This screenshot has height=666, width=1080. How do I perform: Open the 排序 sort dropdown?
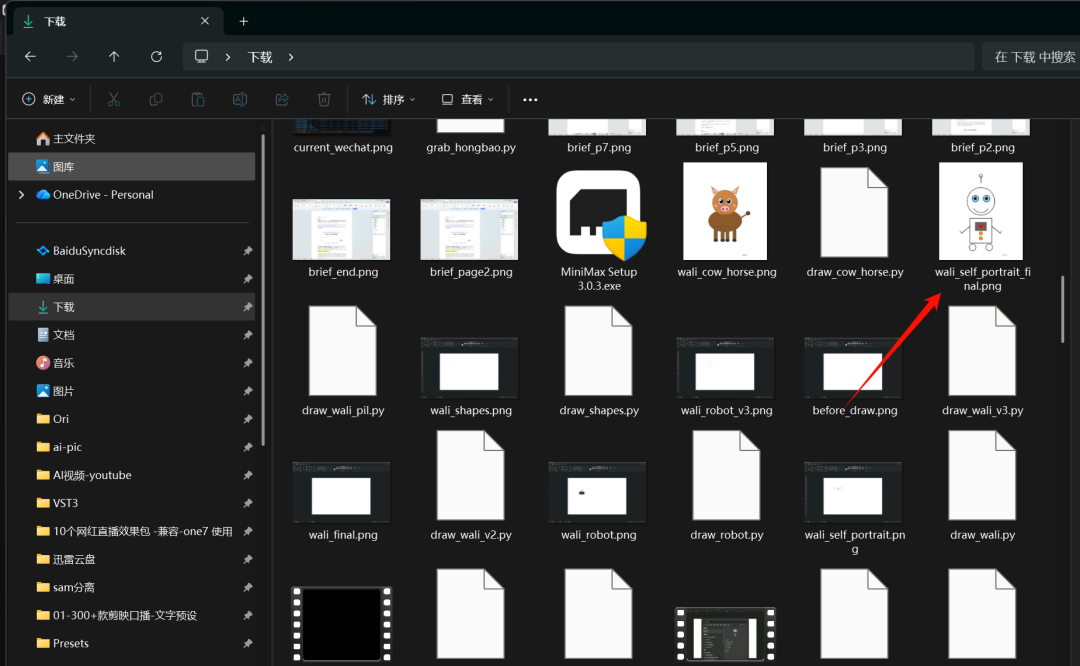point(388,99)
